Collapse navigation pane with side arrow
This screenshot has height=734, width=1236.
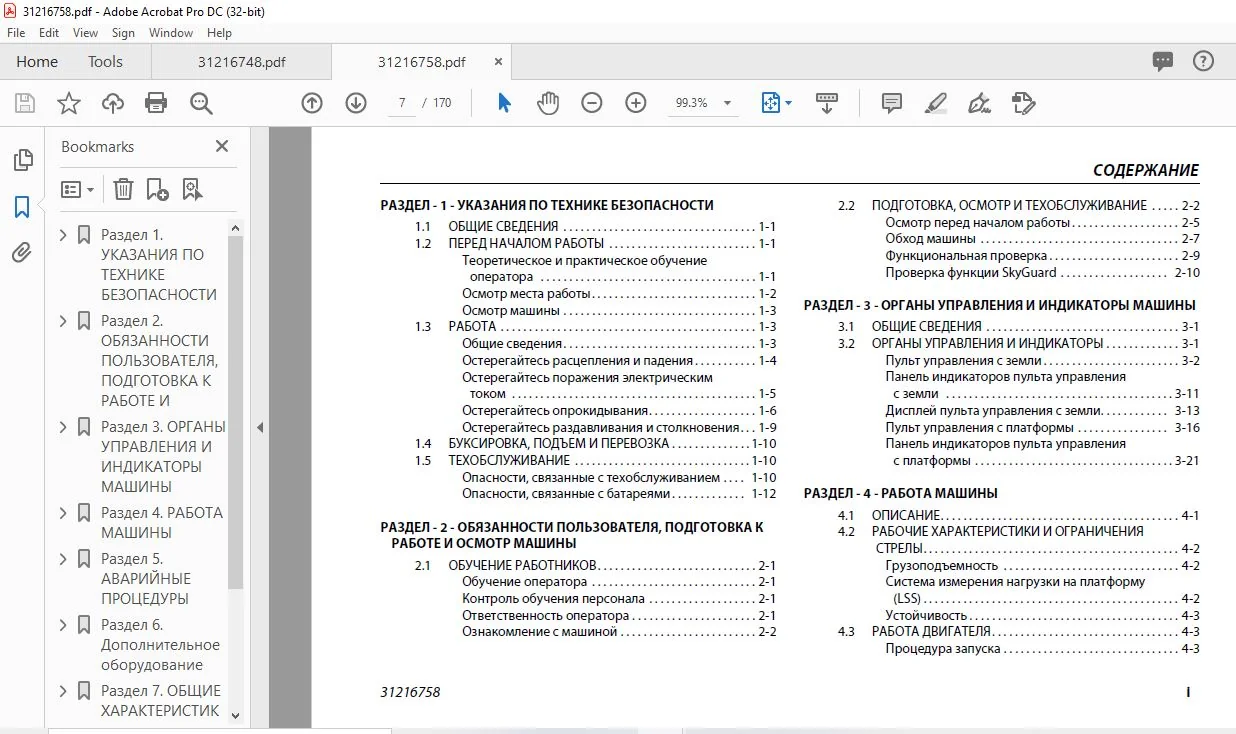259,428
